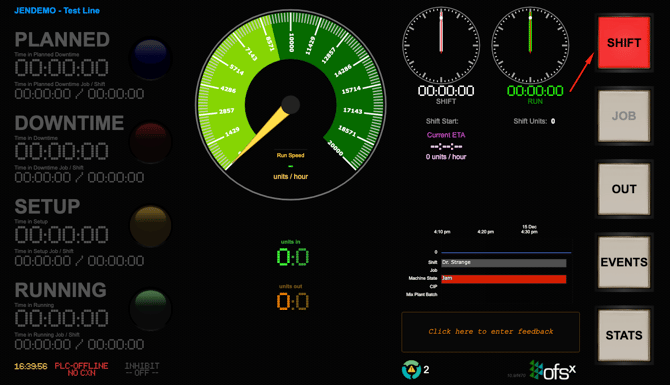Image resolution: width=670 pixels, height=385 pixels.
Task: Click the Shift analog clock dial
Action: tap(441, 45)
